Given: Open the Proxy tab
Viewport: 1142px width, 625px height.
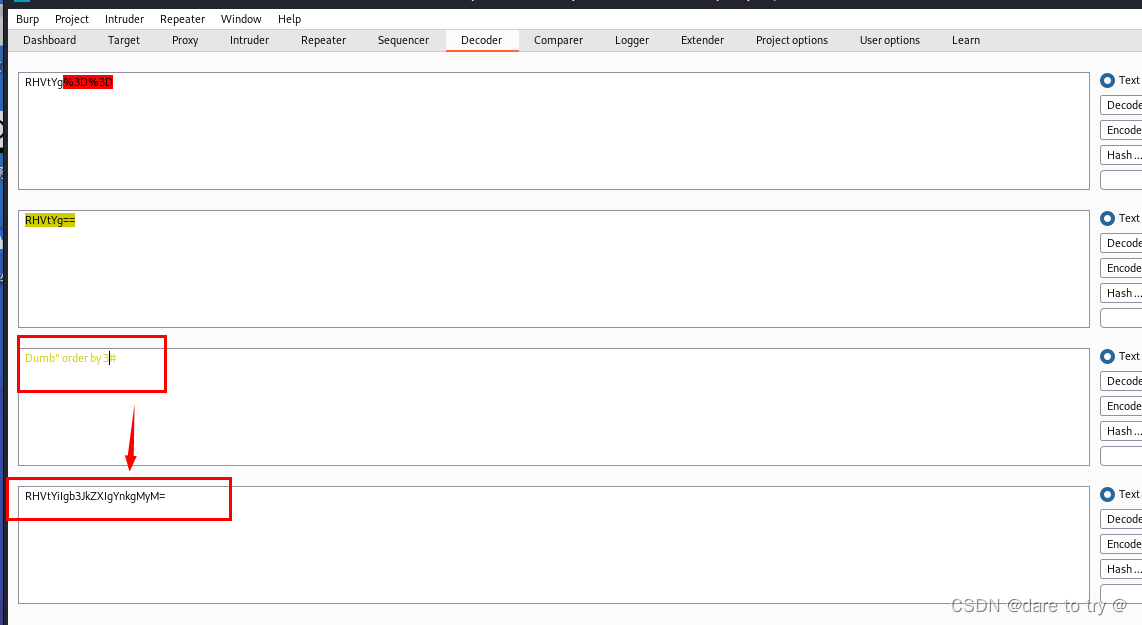Looking at the screenshot, I should 184,40.
